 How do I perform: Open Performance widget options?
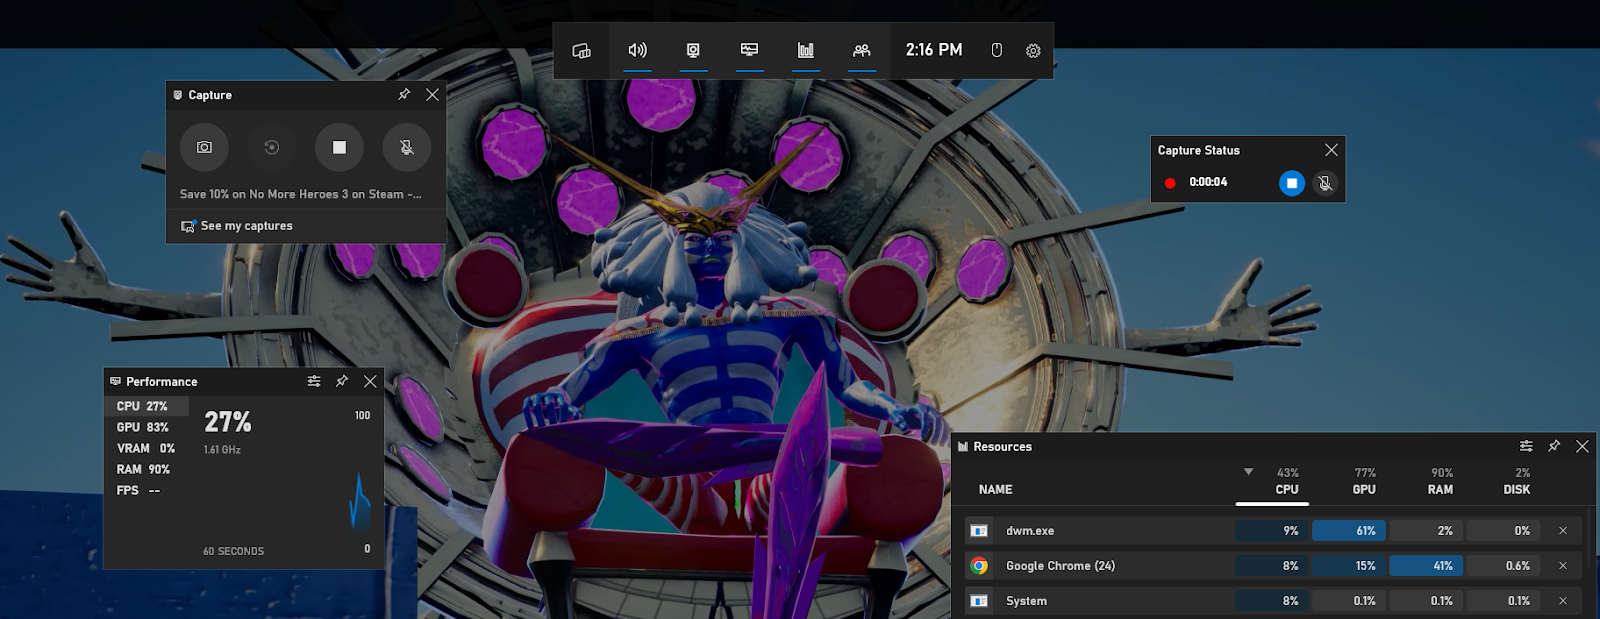(x=314, y=381)
